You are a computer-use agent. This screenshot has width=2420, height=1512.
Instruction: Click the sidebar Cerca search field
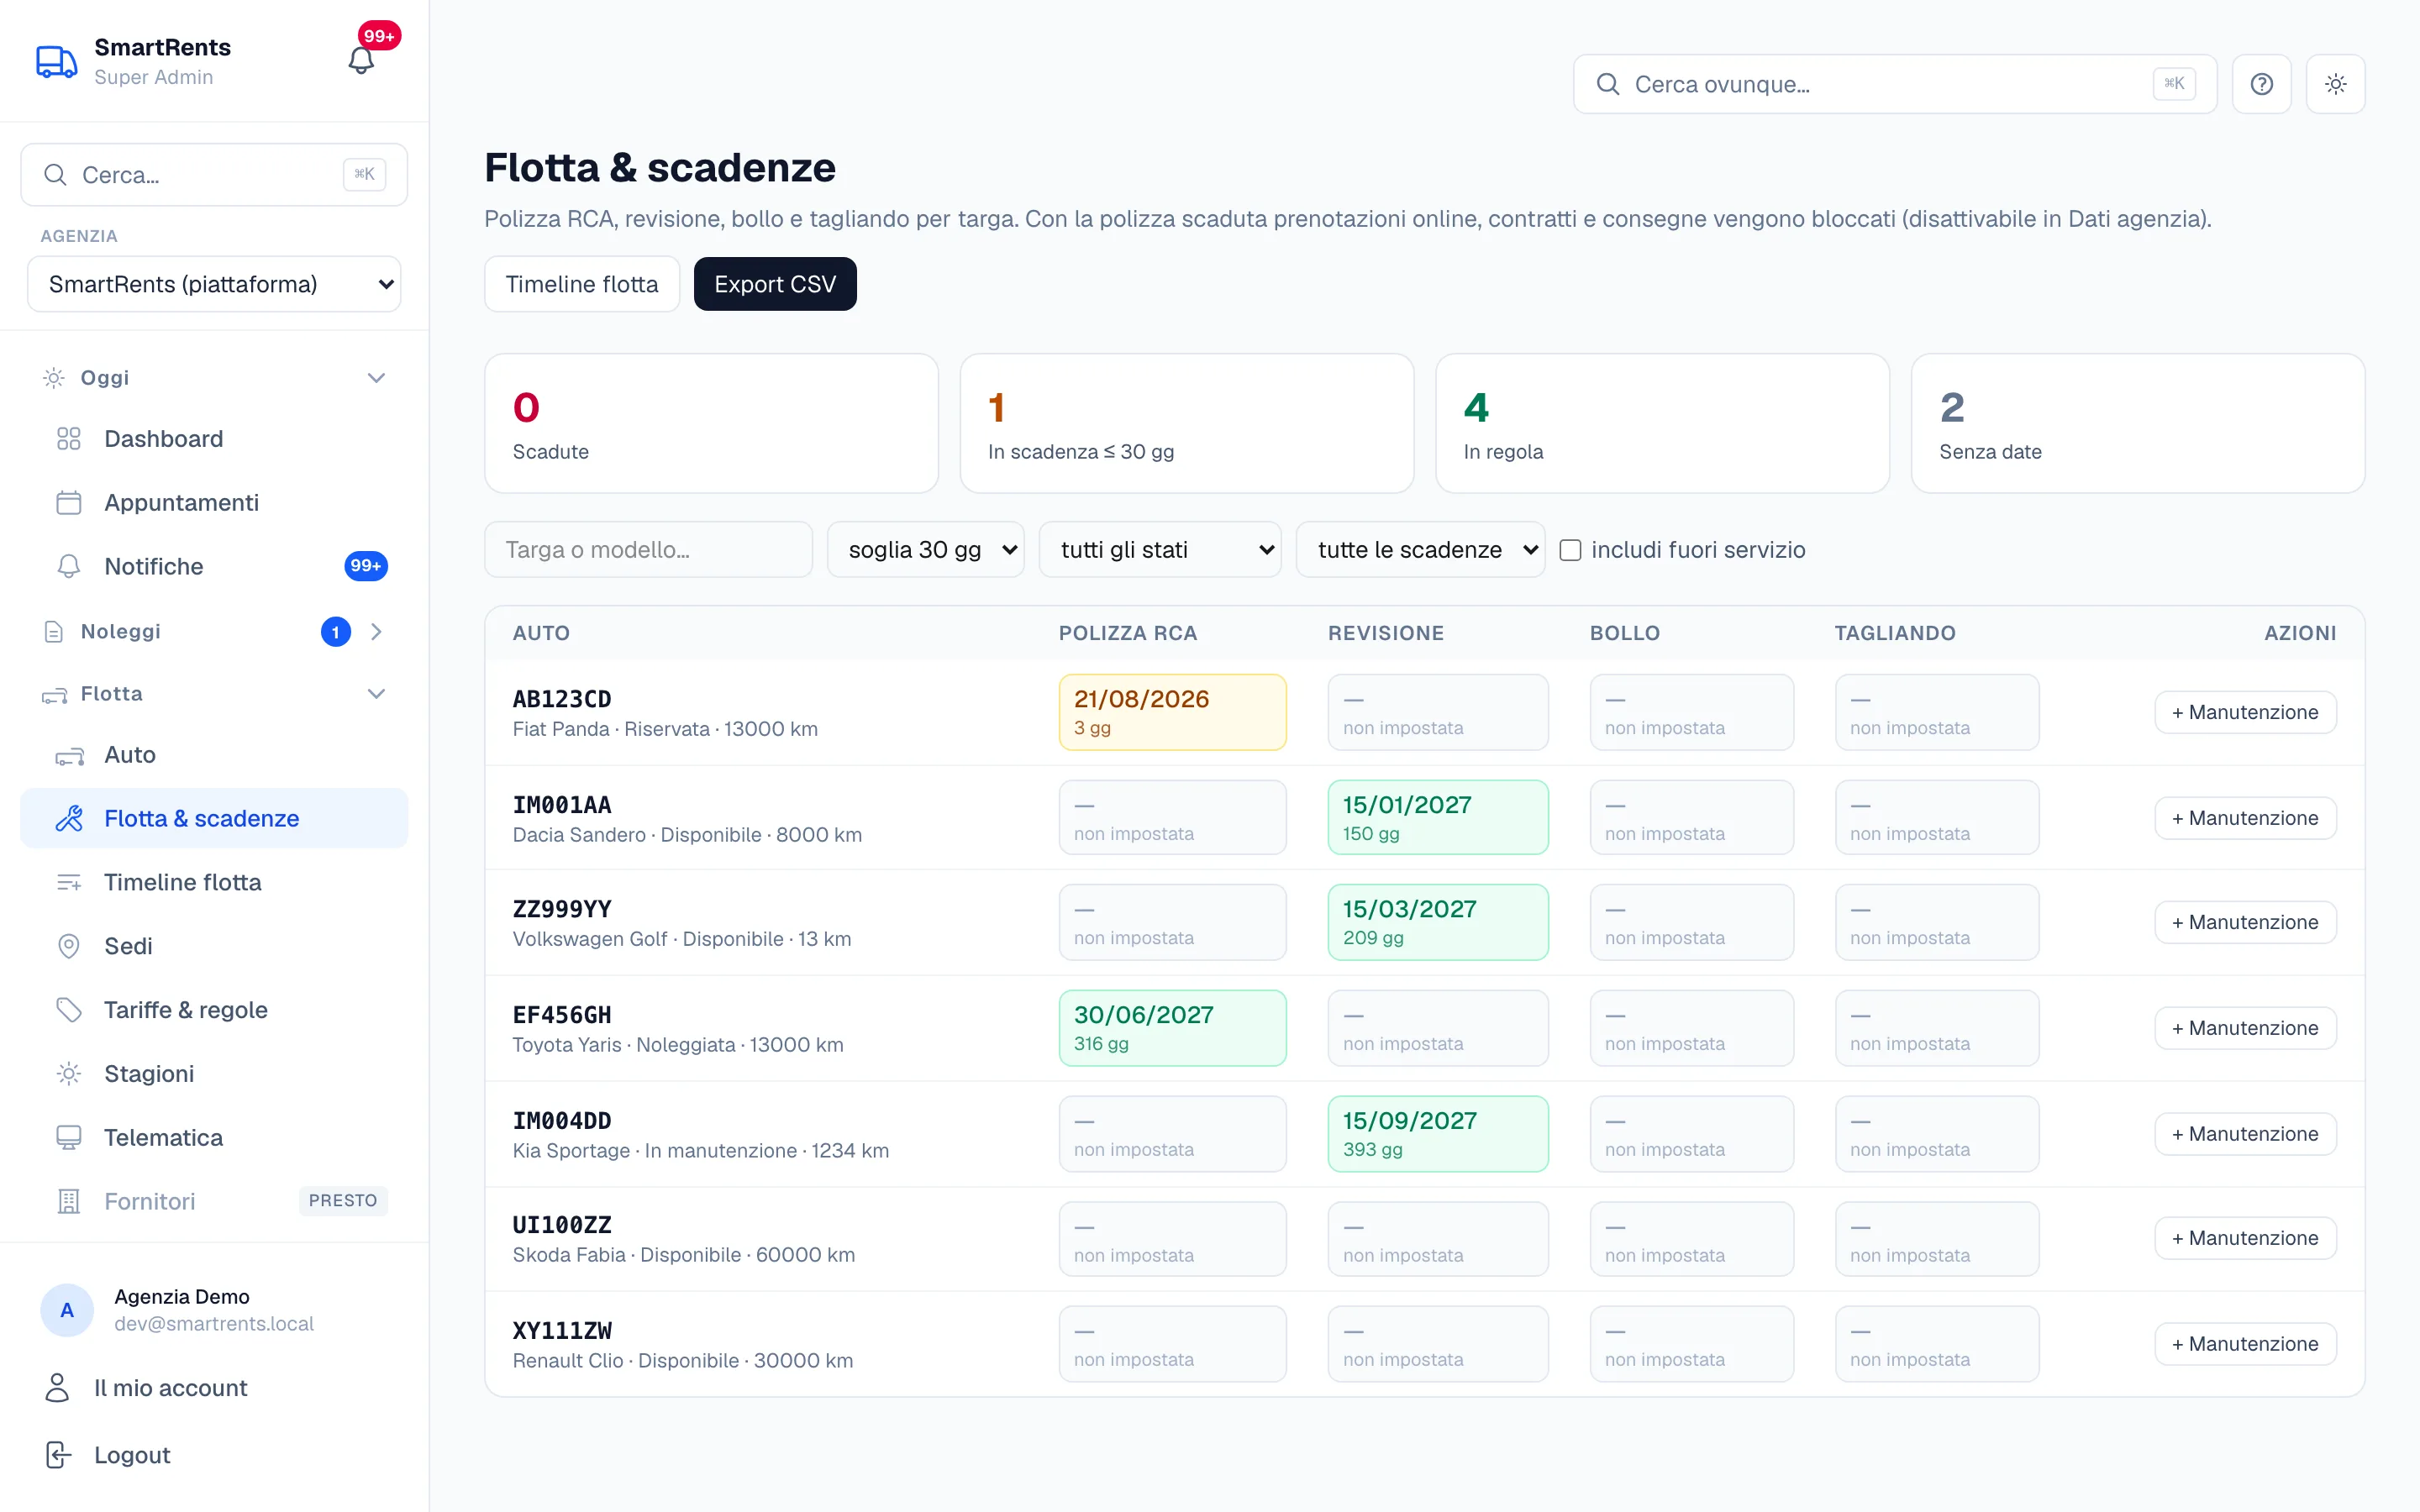(x=214, y=175)
